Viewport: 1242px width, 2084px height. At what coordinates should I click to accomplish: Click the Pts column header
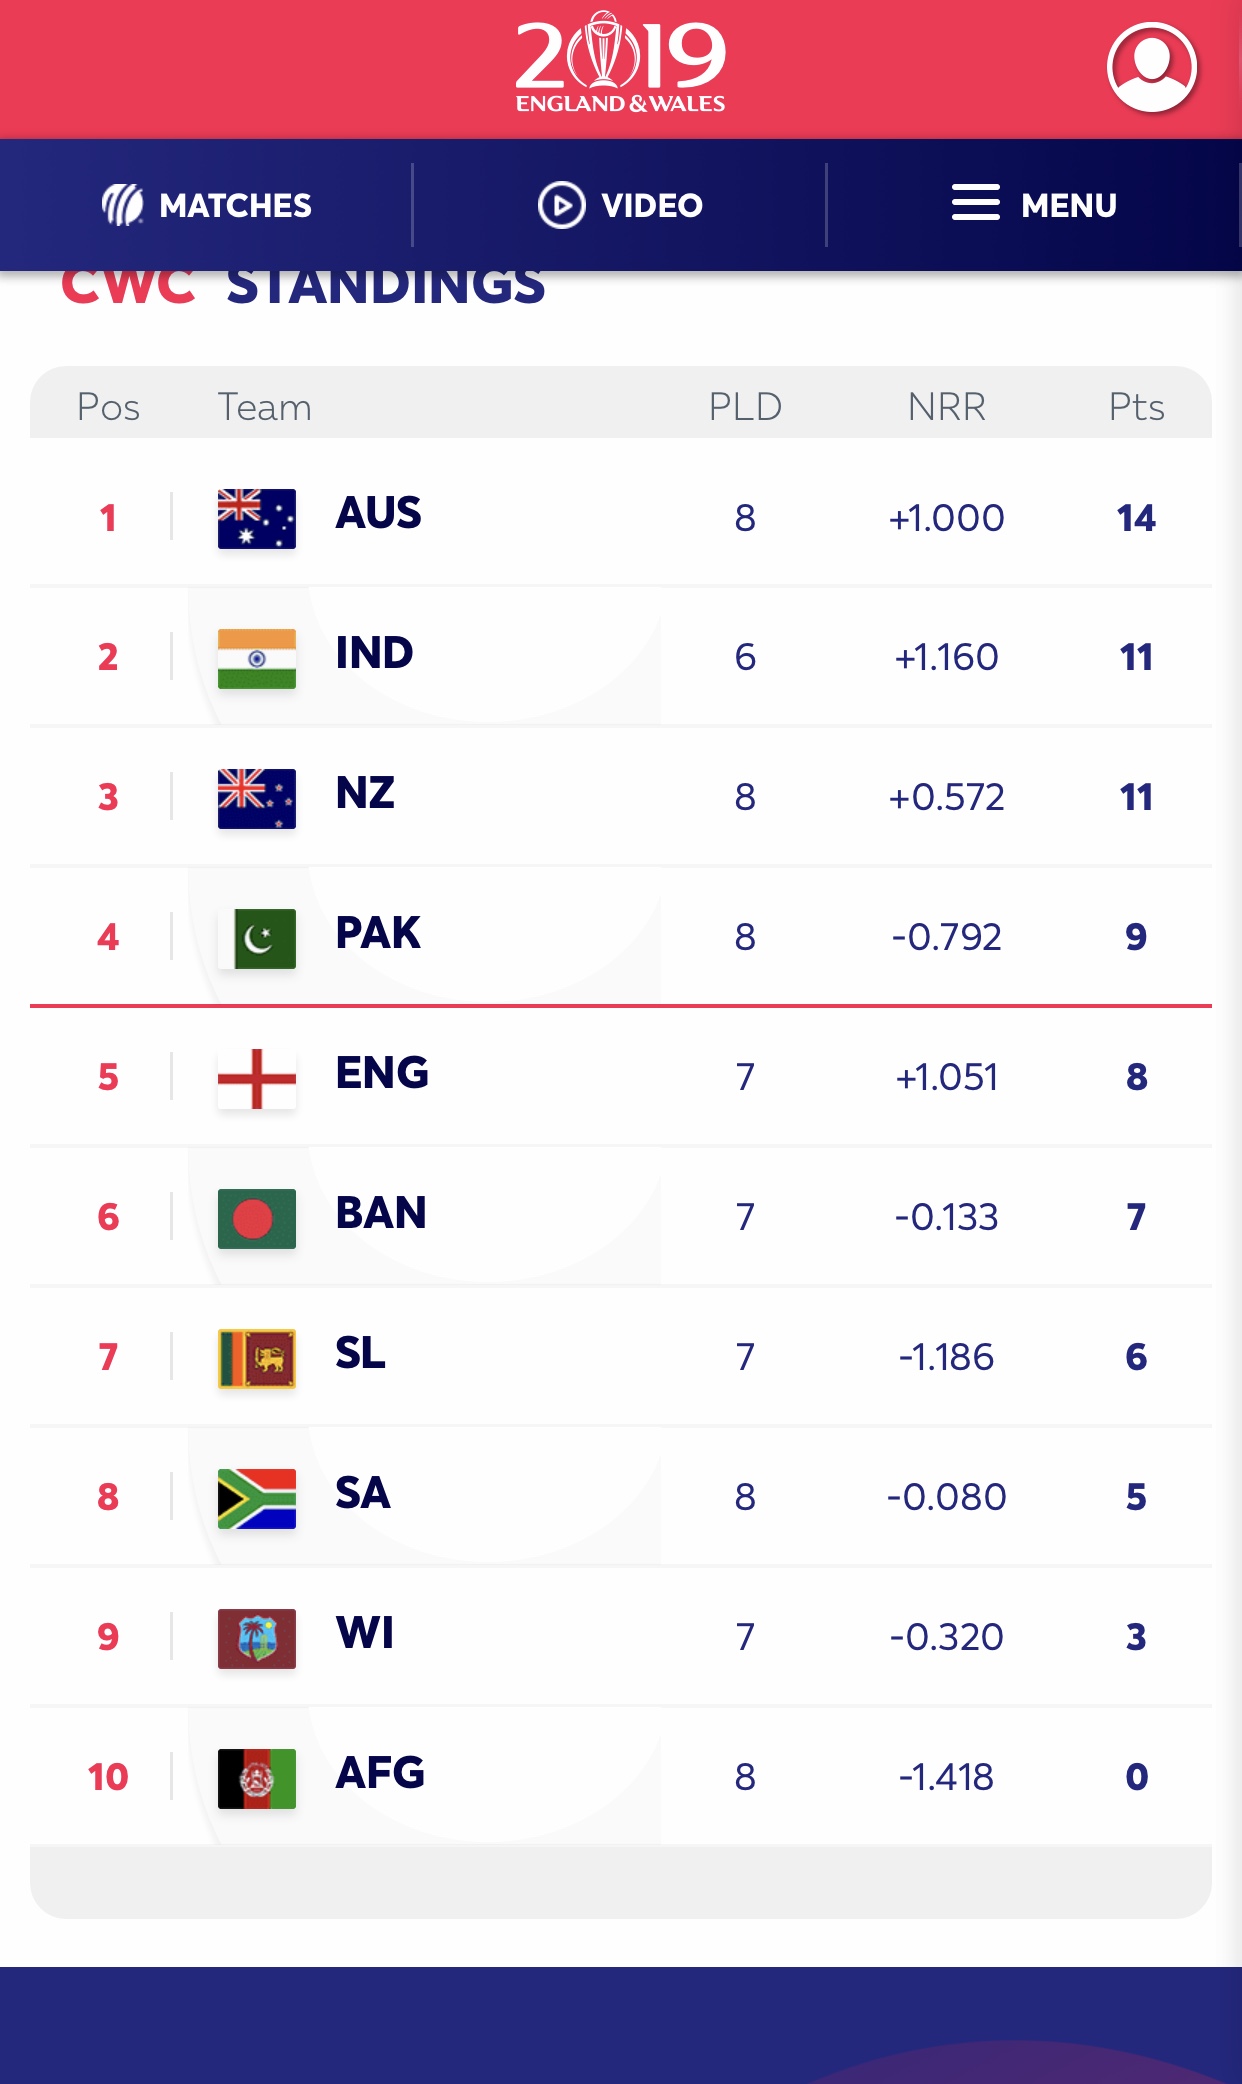pos(1136,407)
